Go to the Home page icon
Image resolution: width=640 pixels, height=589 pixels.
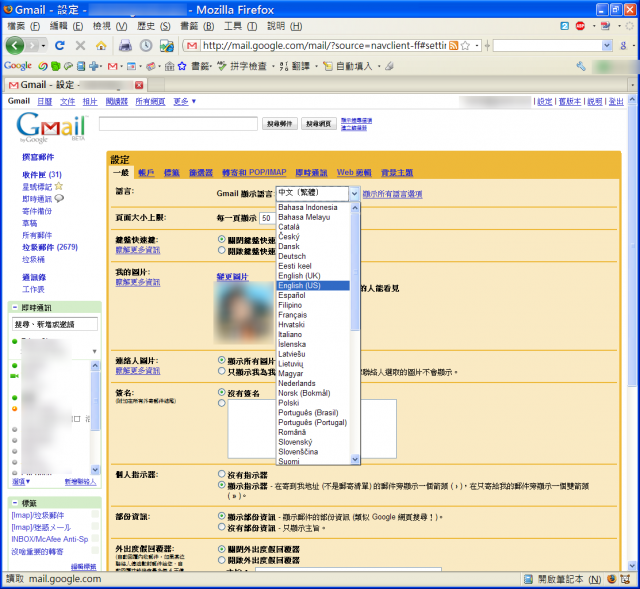(101, 45)
